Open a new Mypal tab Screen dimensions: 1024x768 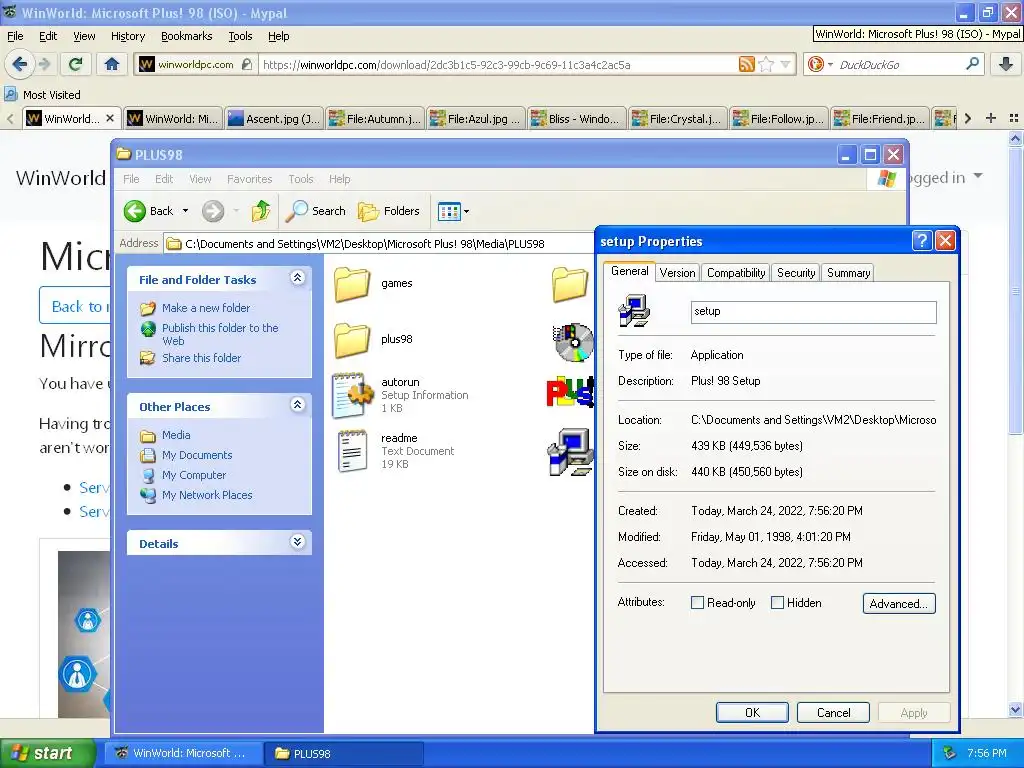coord(991,118)
